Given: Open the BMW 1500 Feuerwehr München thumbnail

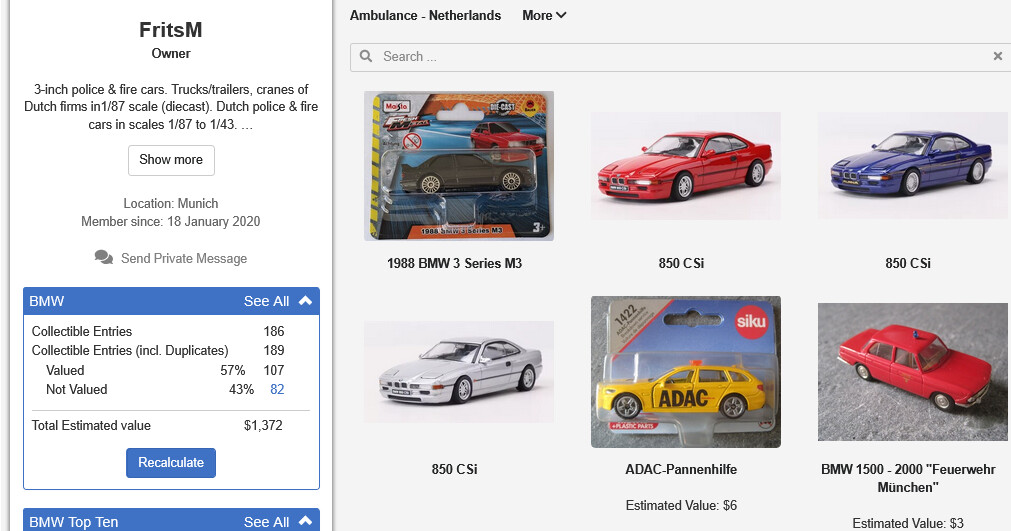Looking at the screenshot, I should point(912,371).
